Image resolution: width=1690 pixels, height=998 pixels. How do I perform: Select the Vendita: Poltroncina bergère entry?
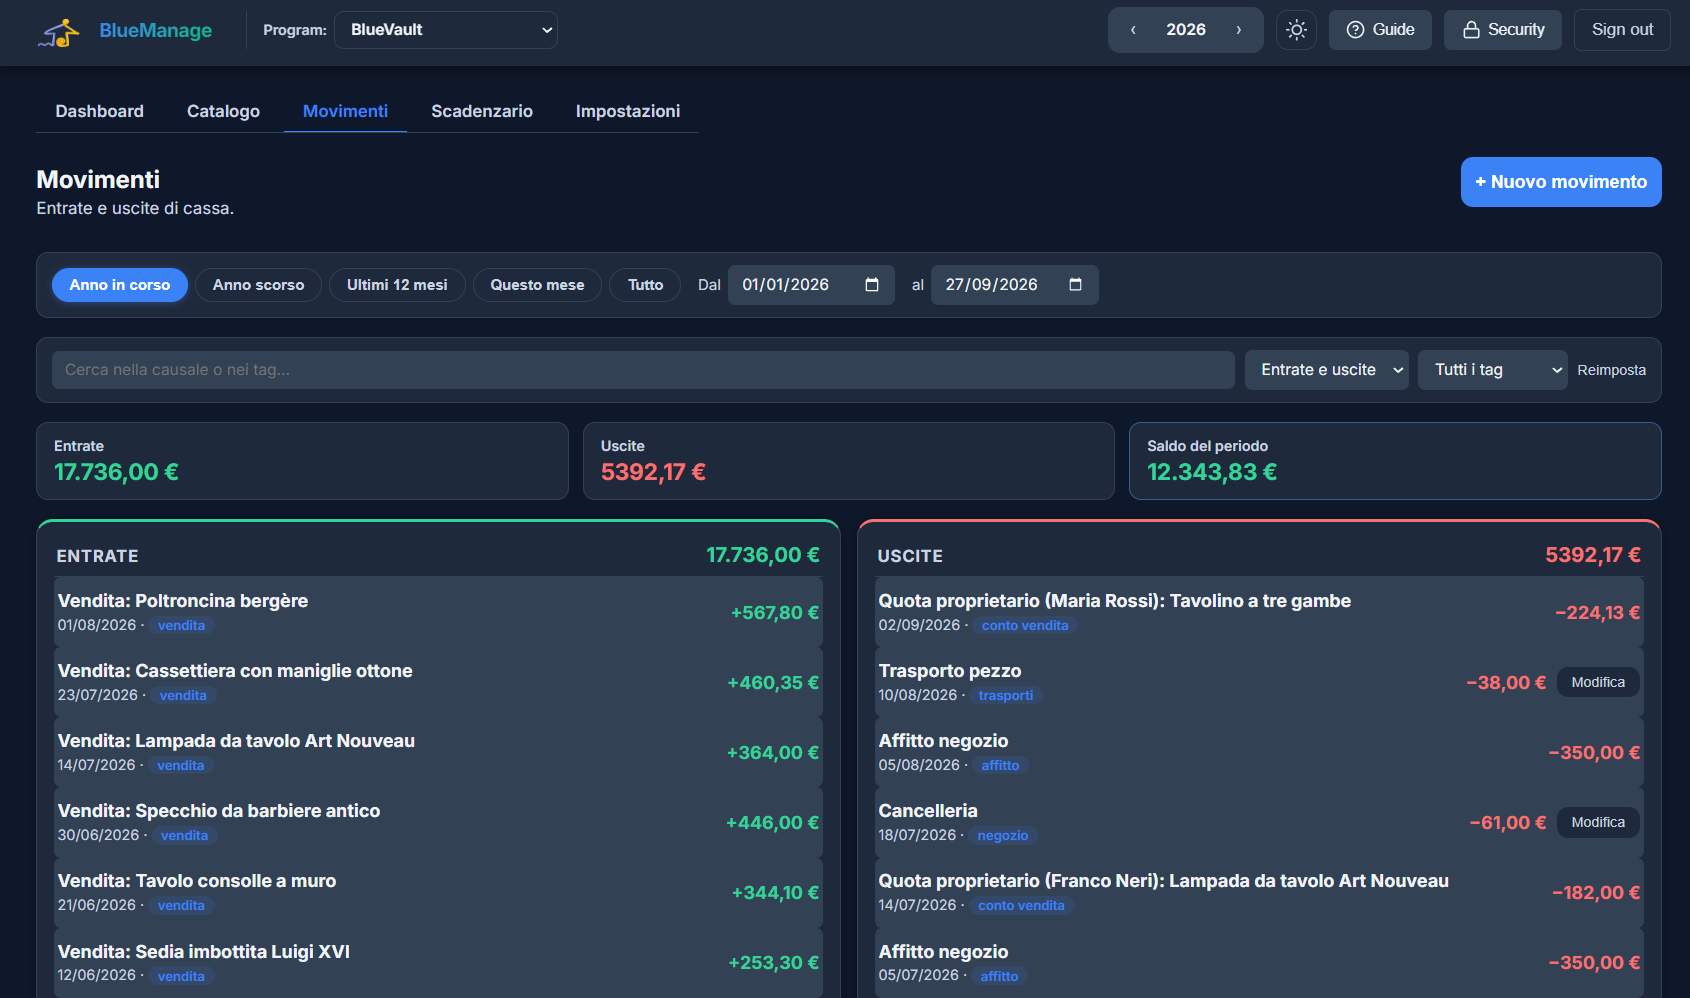(438, 612)
